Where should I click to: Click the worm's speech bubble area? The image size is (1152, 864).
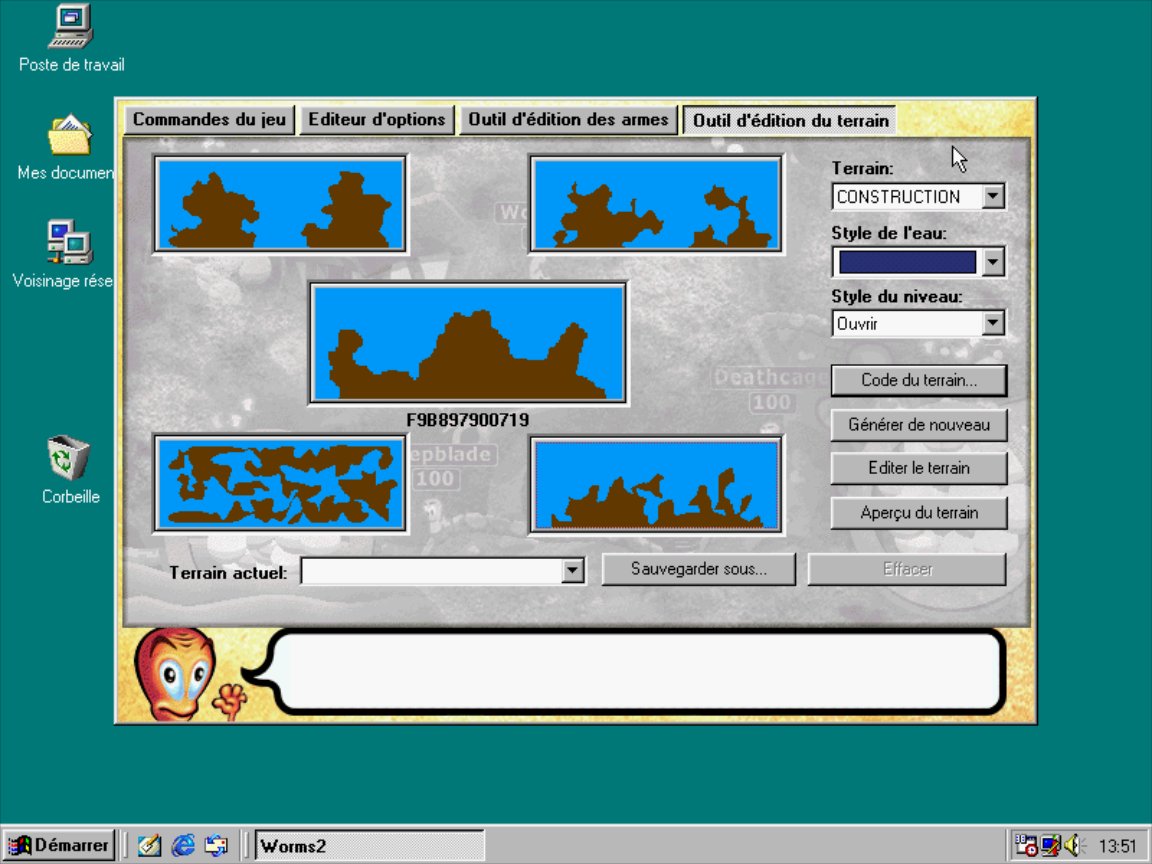[x=638, y=672]
